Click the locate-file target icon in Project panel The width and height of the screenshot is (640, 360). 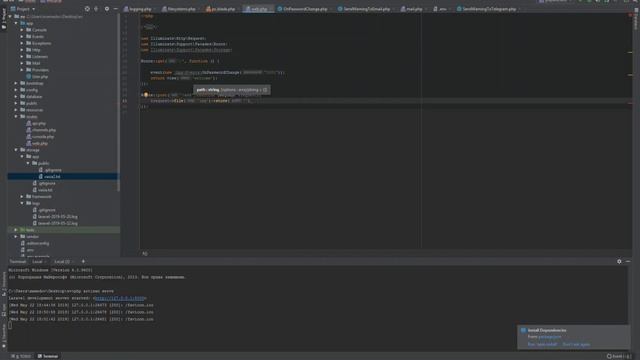[x=87, y=9]
